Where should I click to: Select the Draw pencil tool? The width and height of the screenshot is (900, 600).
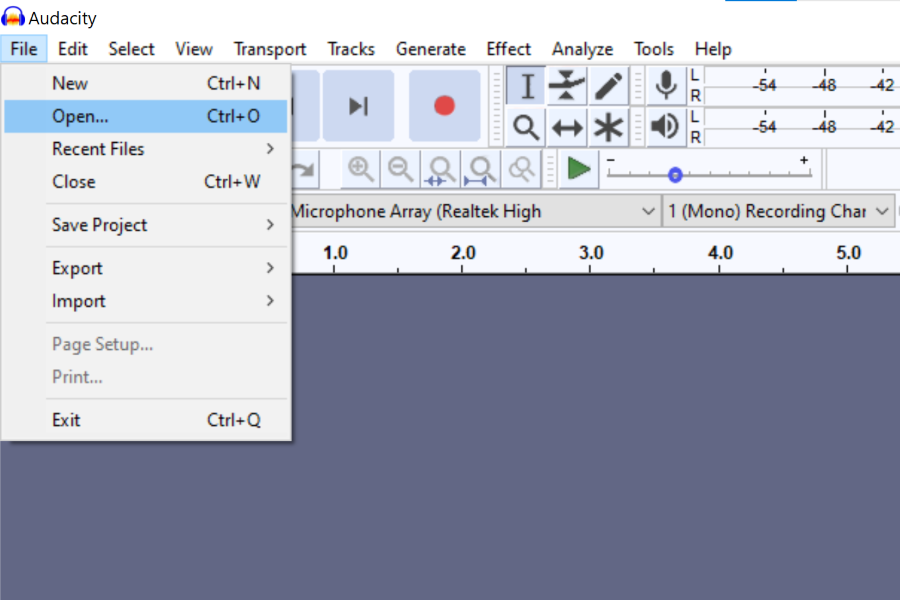tap(608, 86)
